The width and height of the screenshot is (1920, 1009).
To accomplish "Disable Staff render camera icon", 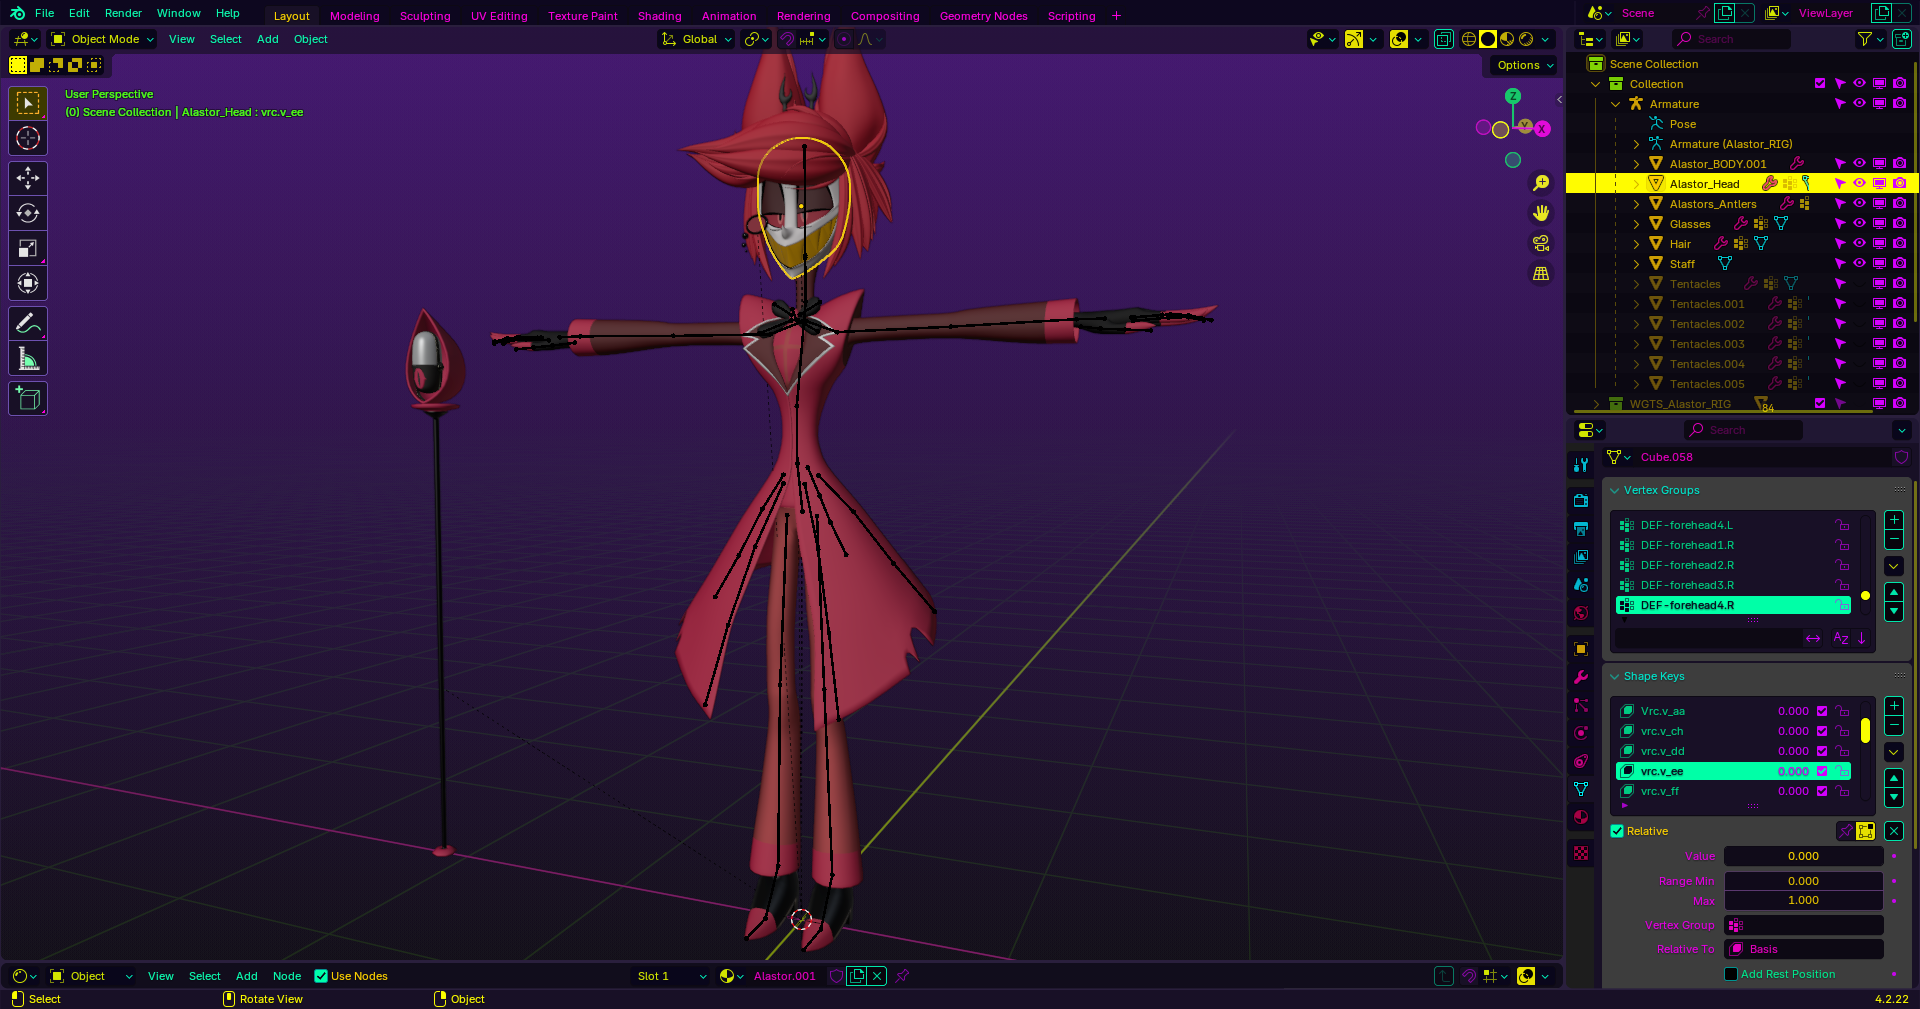I will tap(1899, 263).
